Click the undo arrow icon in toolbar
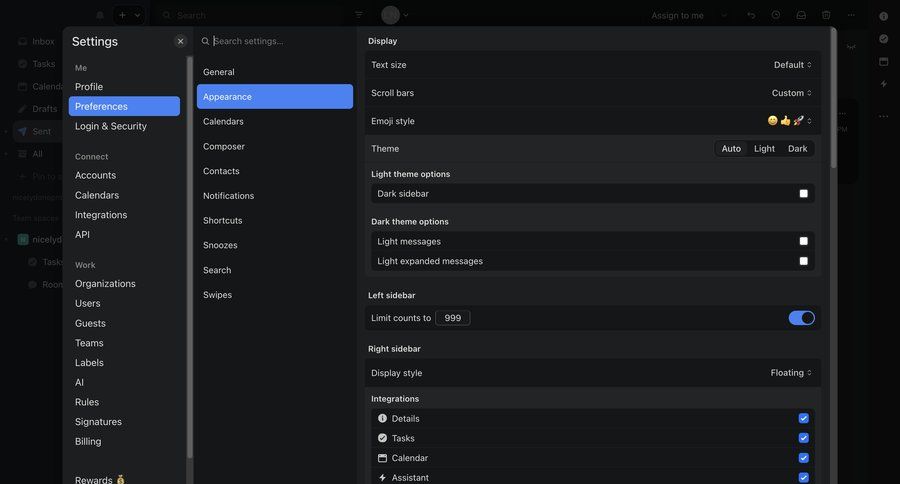The width and height of the screenshot is (900, 484). click(751, 16)
